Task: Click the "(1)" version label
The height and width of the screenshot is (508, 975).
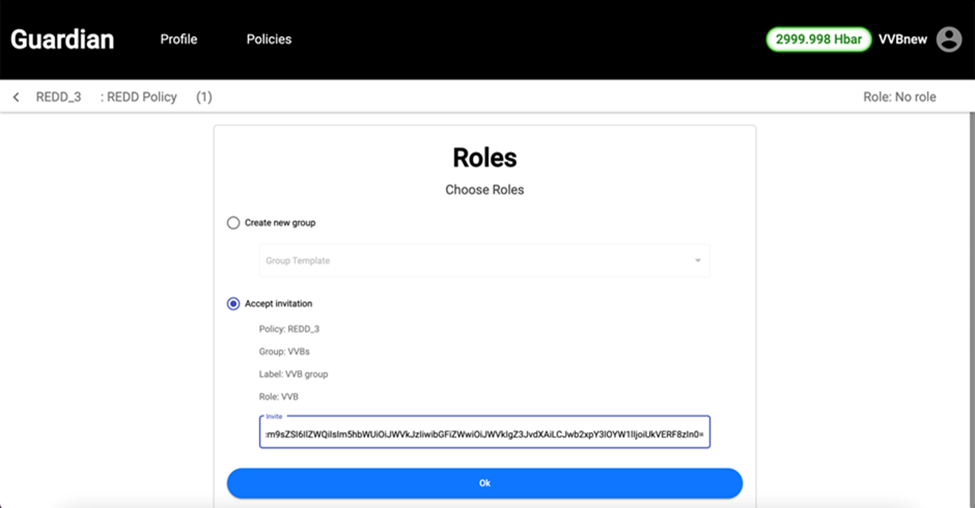Action: tap(204, 97)
